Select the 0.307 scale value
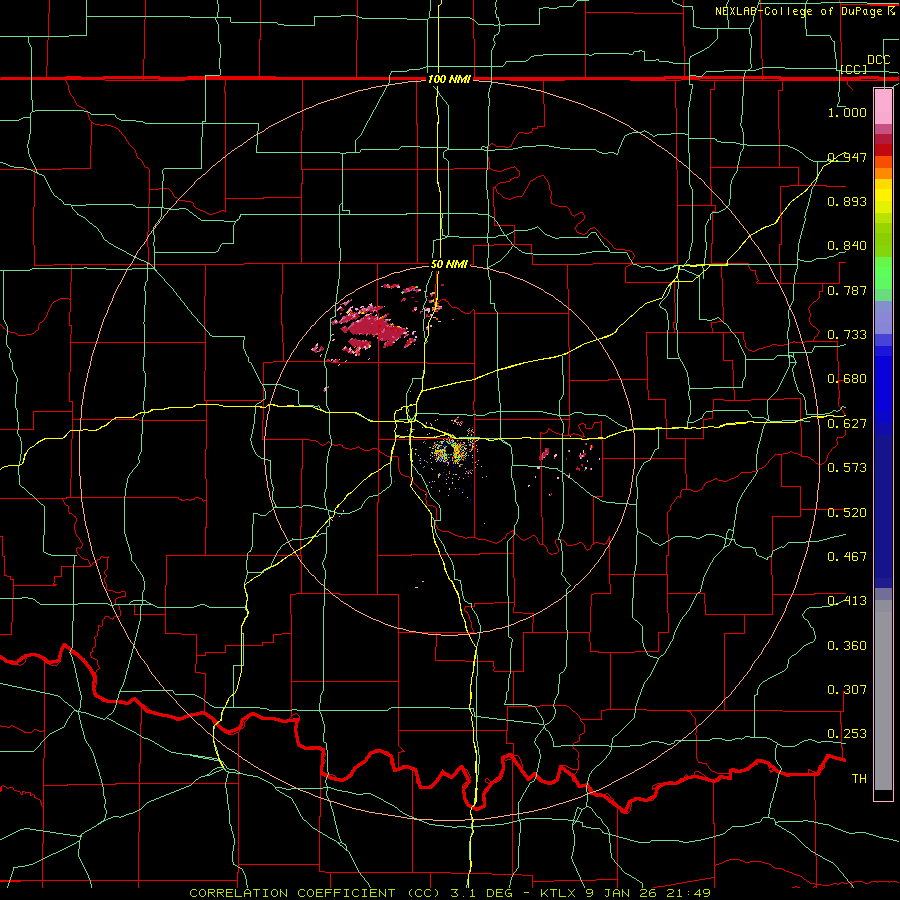This screenshot has height=900, width=900. 847,690
